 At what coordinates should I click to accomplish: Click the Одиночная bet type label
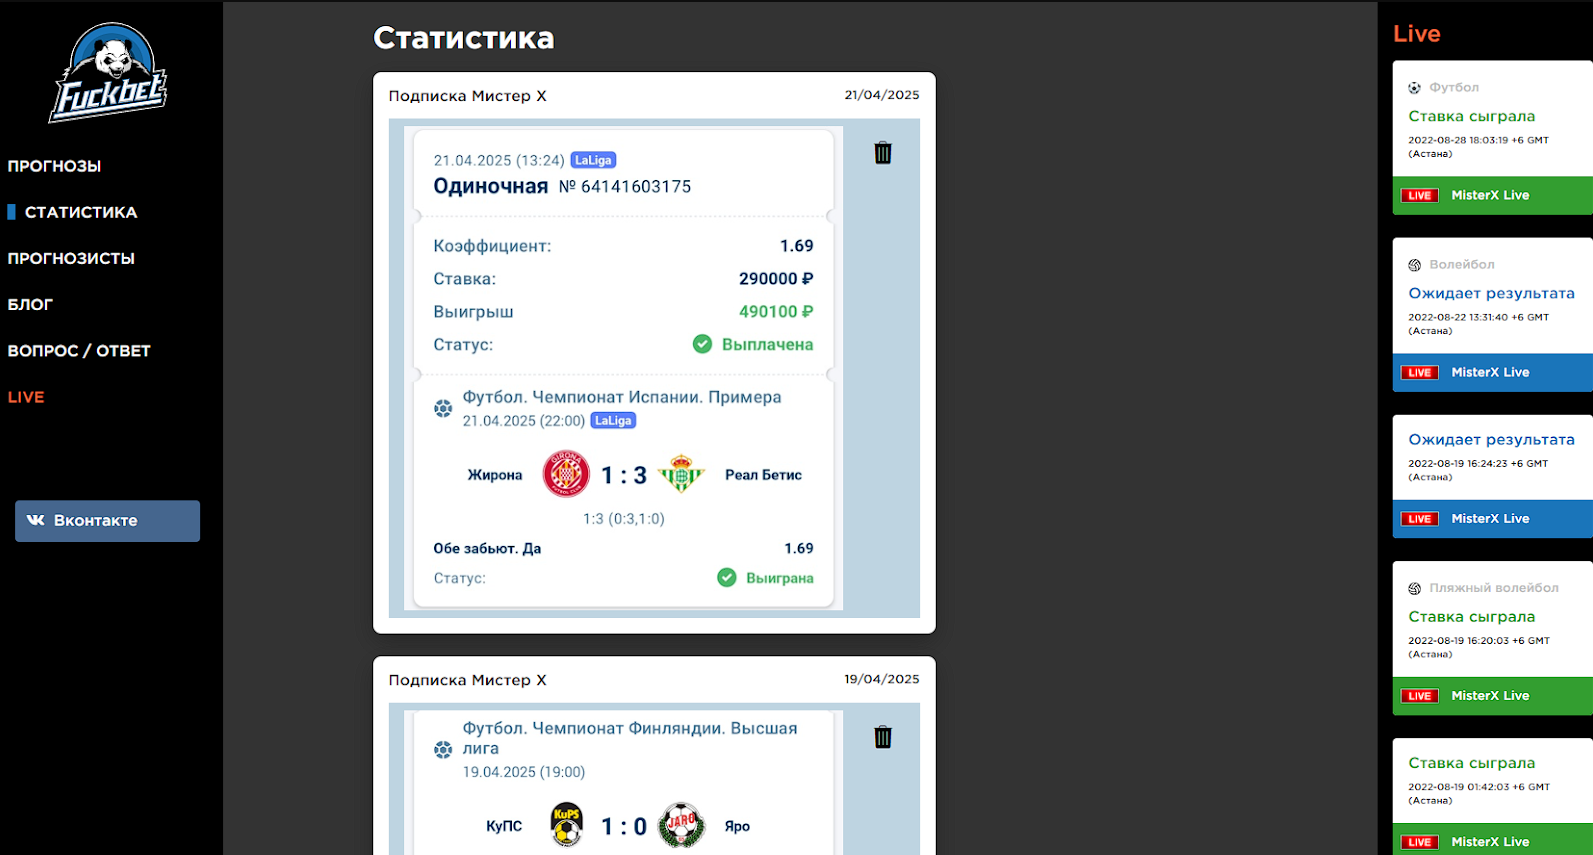(x=490, y=186)
